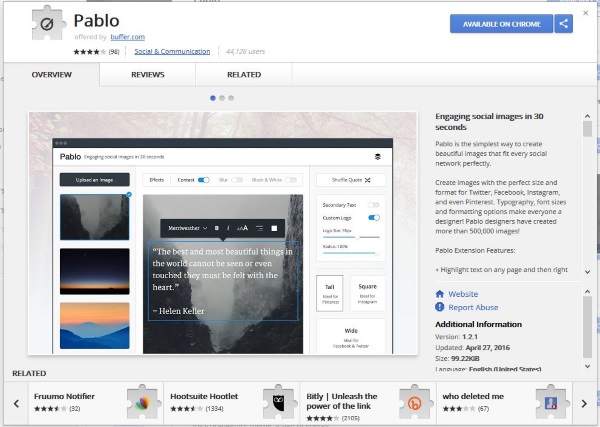Click the Updated April 27, 2016 text
600x427 pixels.
pos(473,347)
